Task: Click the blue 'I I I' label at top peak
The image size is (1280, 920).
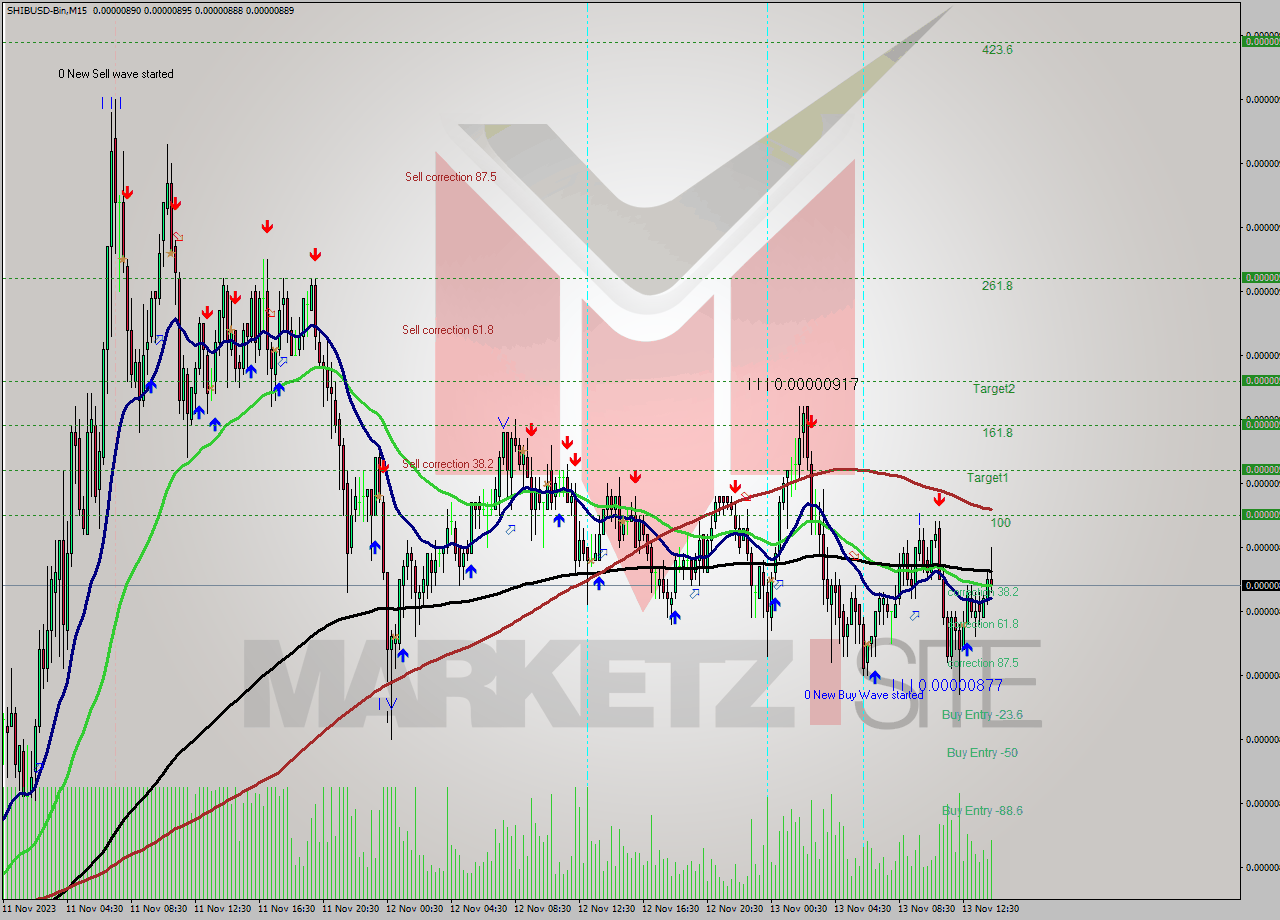Action: click(x=111, y=103)
